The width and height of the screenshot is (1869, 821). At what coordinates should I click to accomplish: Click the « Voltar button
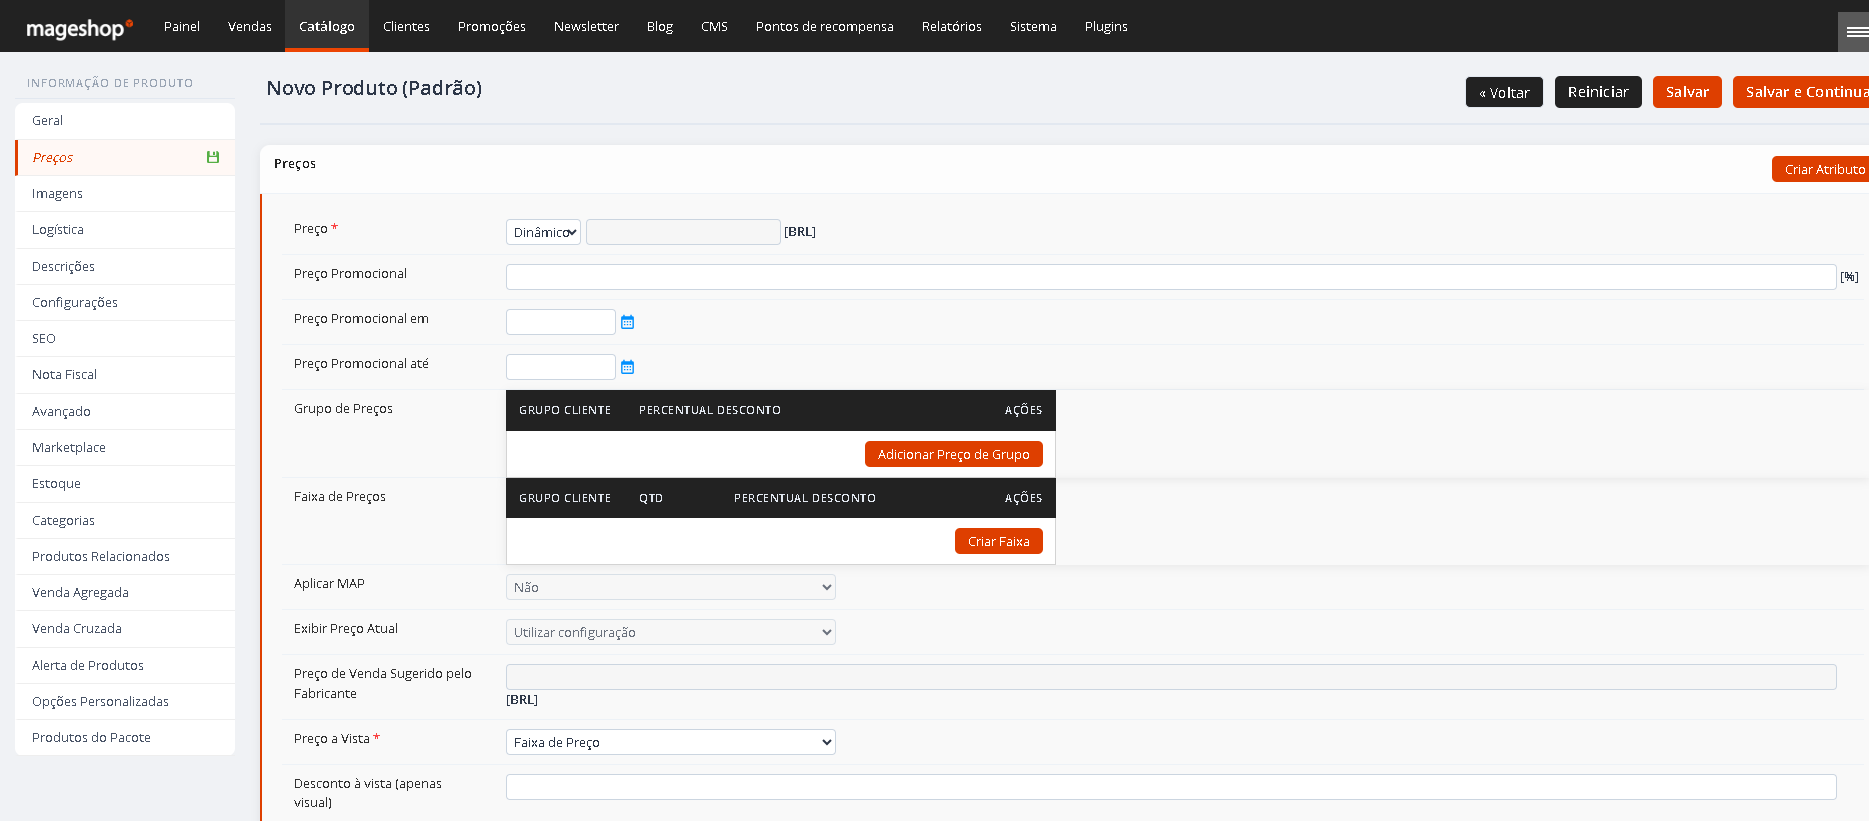click(1504, 92)
